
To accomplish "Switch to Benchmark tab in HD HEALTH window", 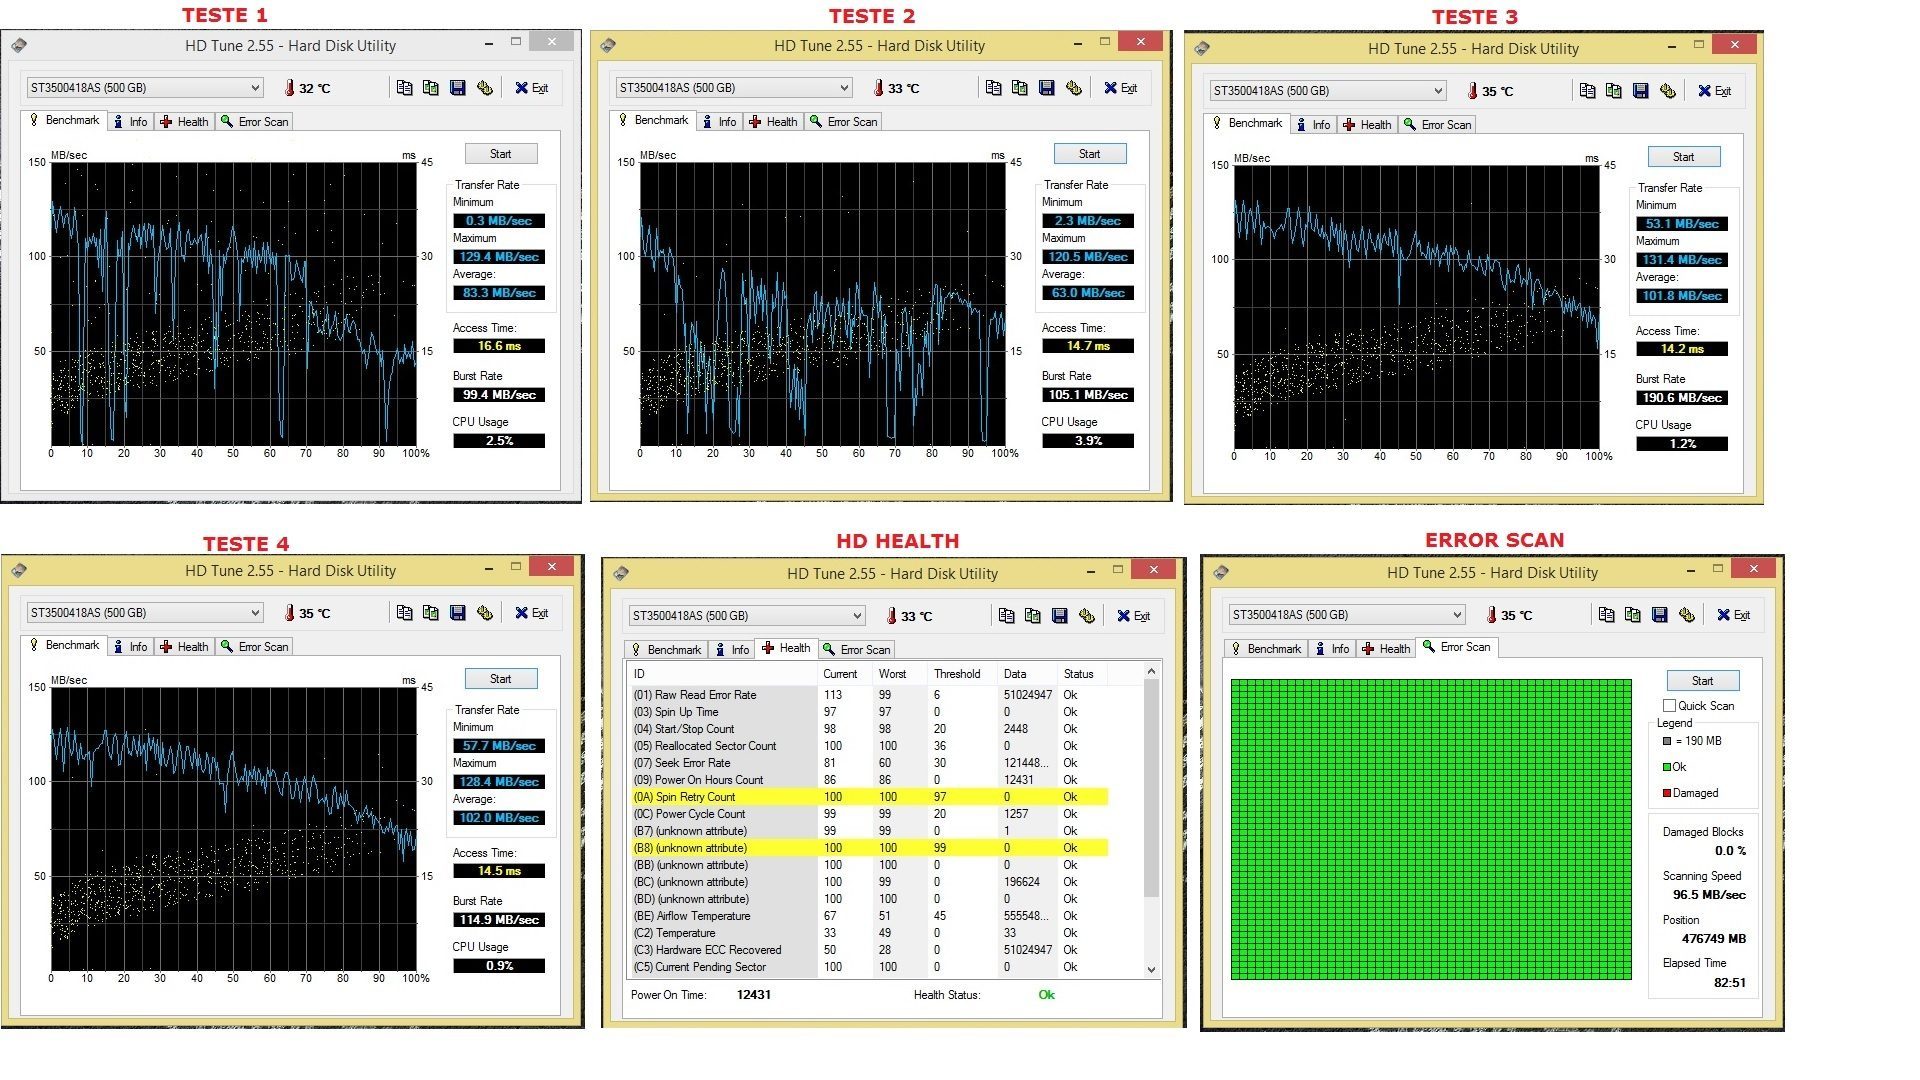I will 666,650.
